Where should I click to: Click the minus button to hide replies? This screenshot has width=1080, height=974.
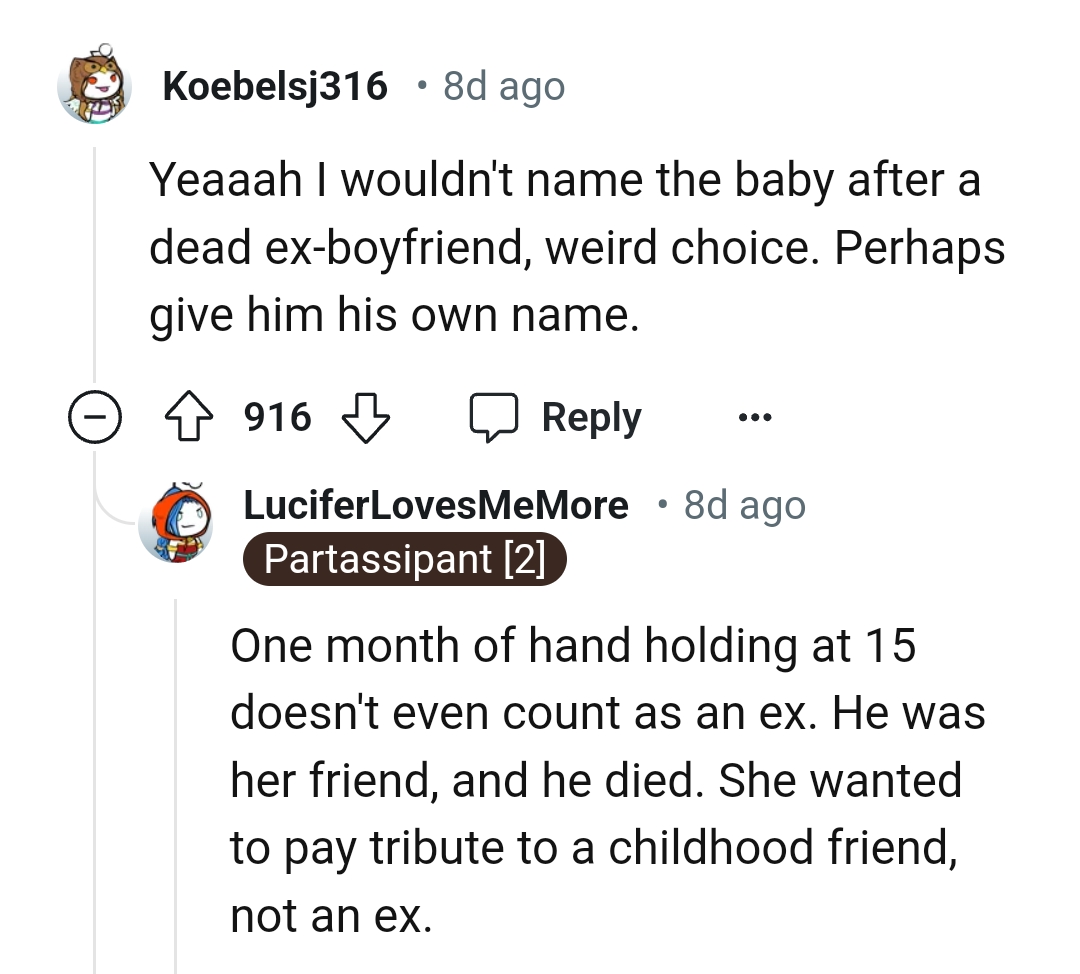point(95,417)
